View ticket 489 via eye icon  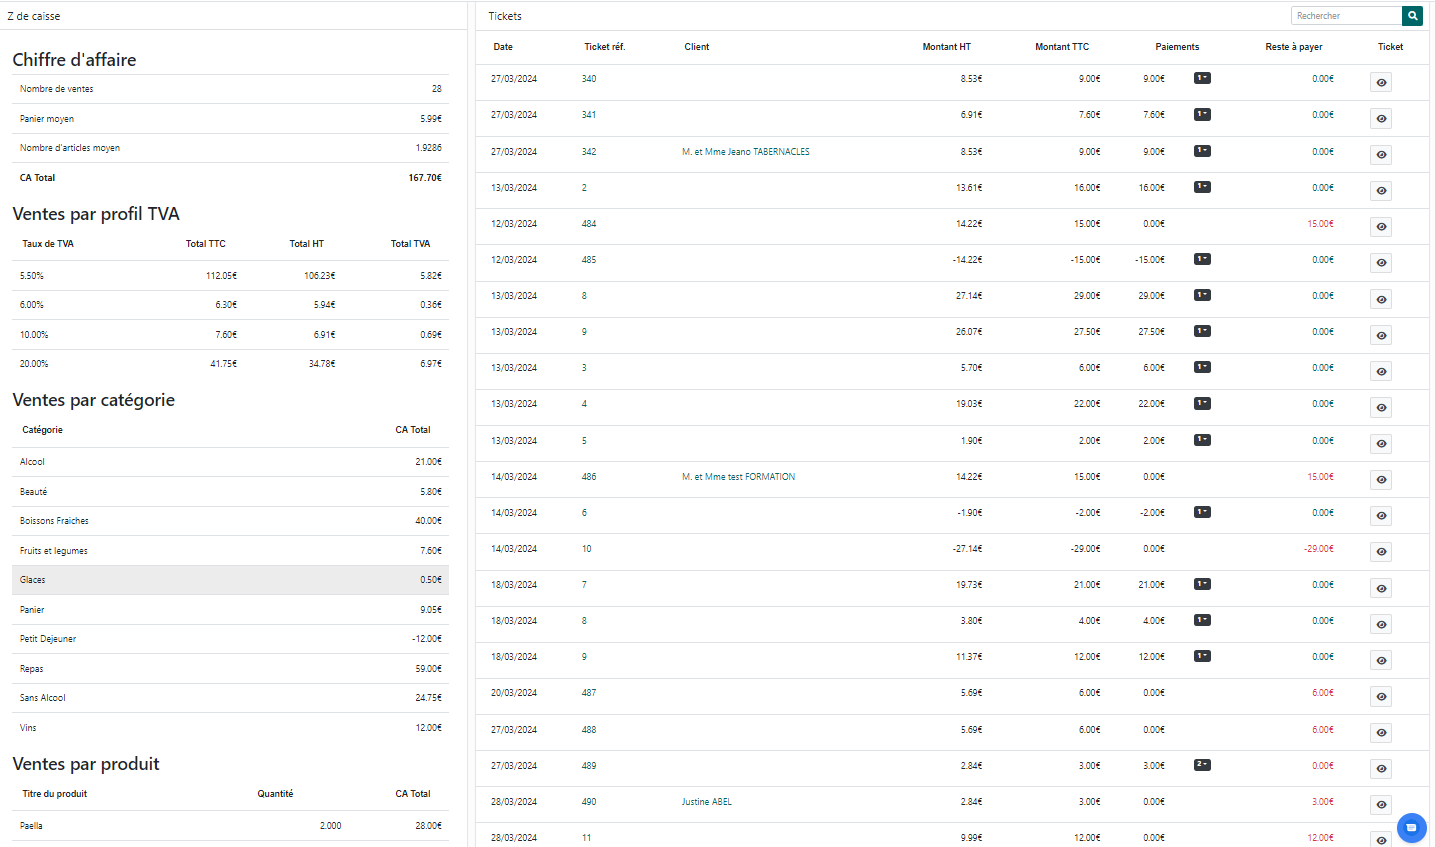coord(1381,769)
